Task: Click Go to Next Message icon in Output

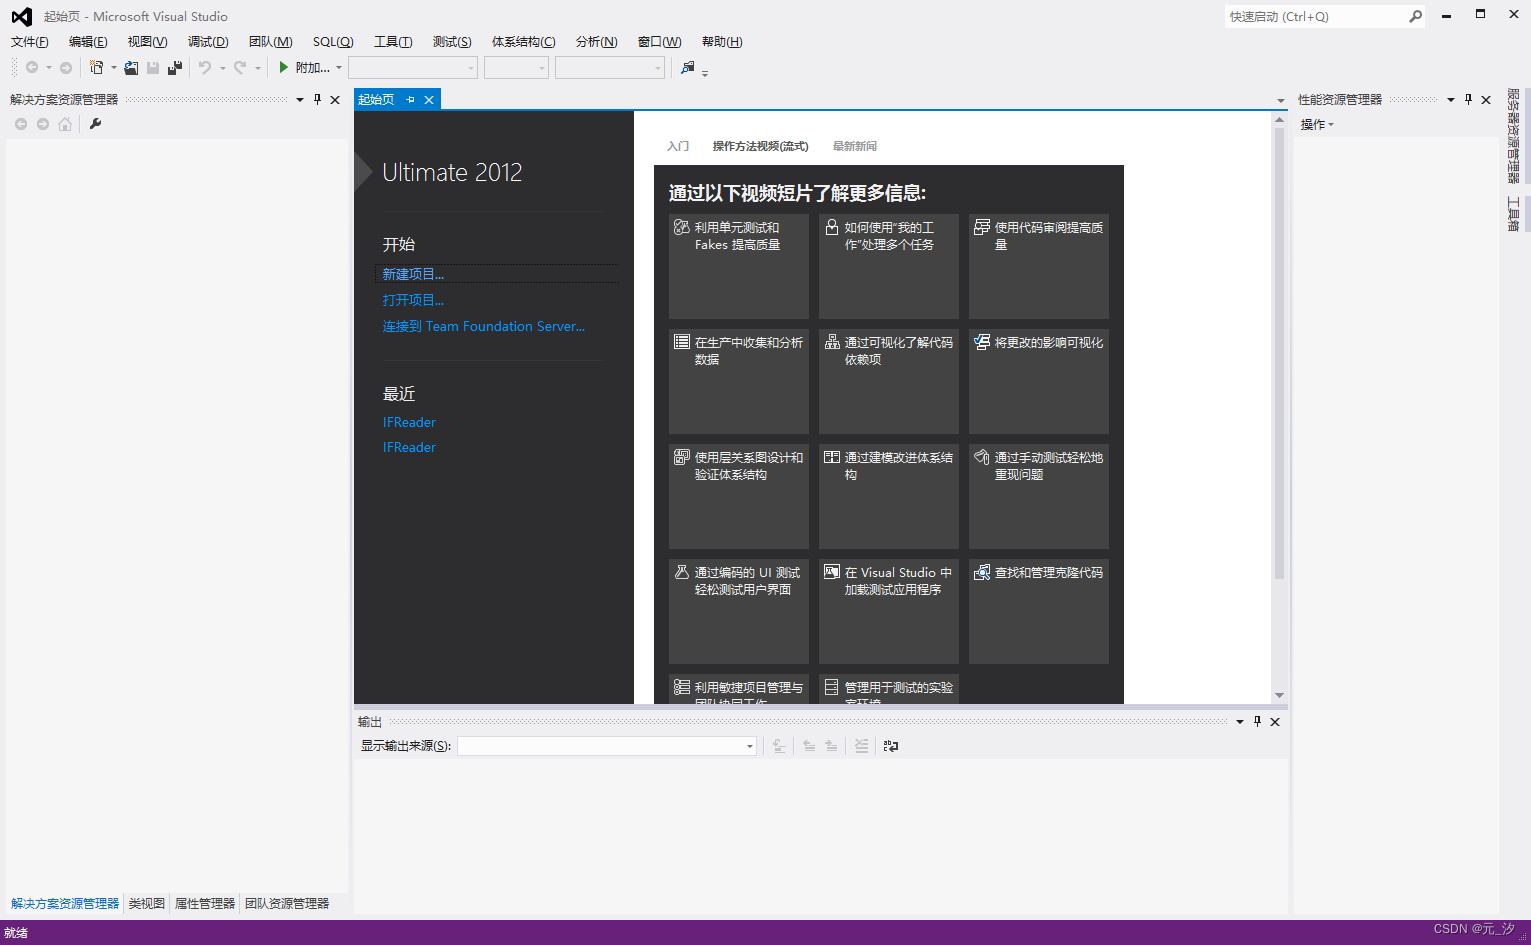Action: 831,746
